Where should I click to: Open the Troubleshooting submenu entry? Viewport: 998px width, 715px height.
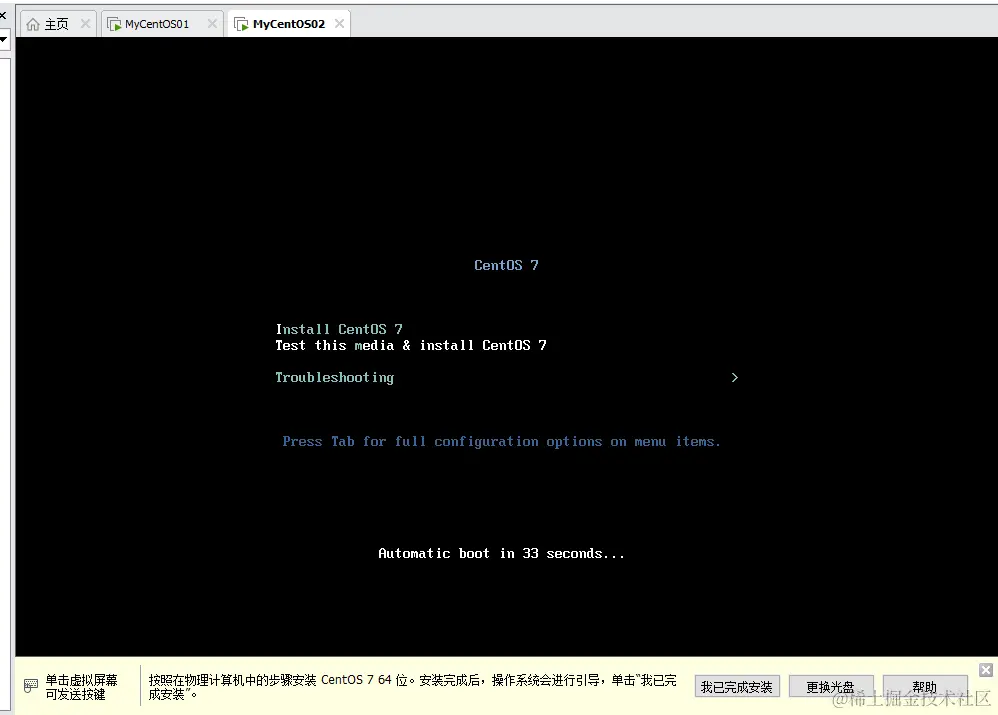[334, 378]
